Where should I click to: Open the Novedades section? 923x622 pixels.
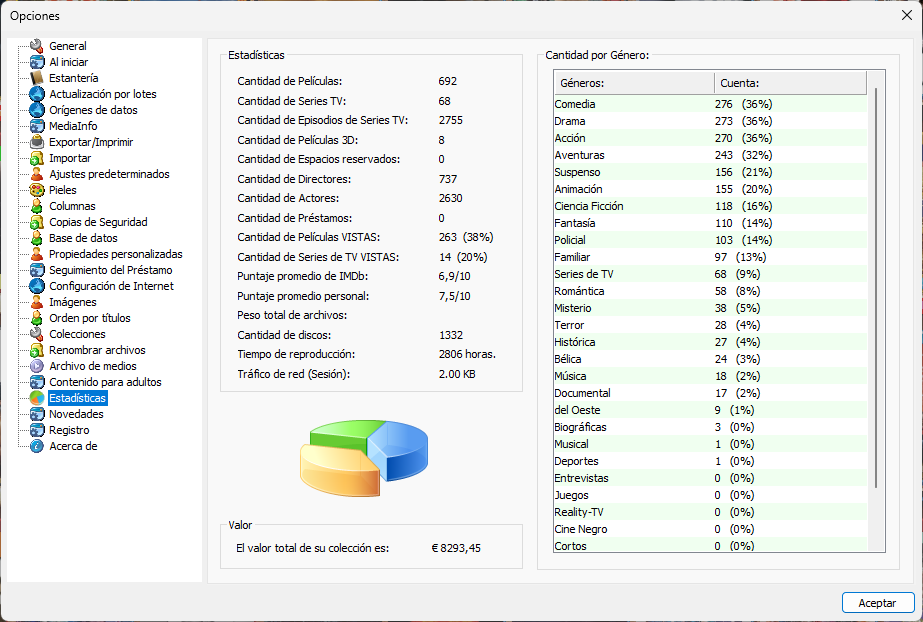coord(76,414)
